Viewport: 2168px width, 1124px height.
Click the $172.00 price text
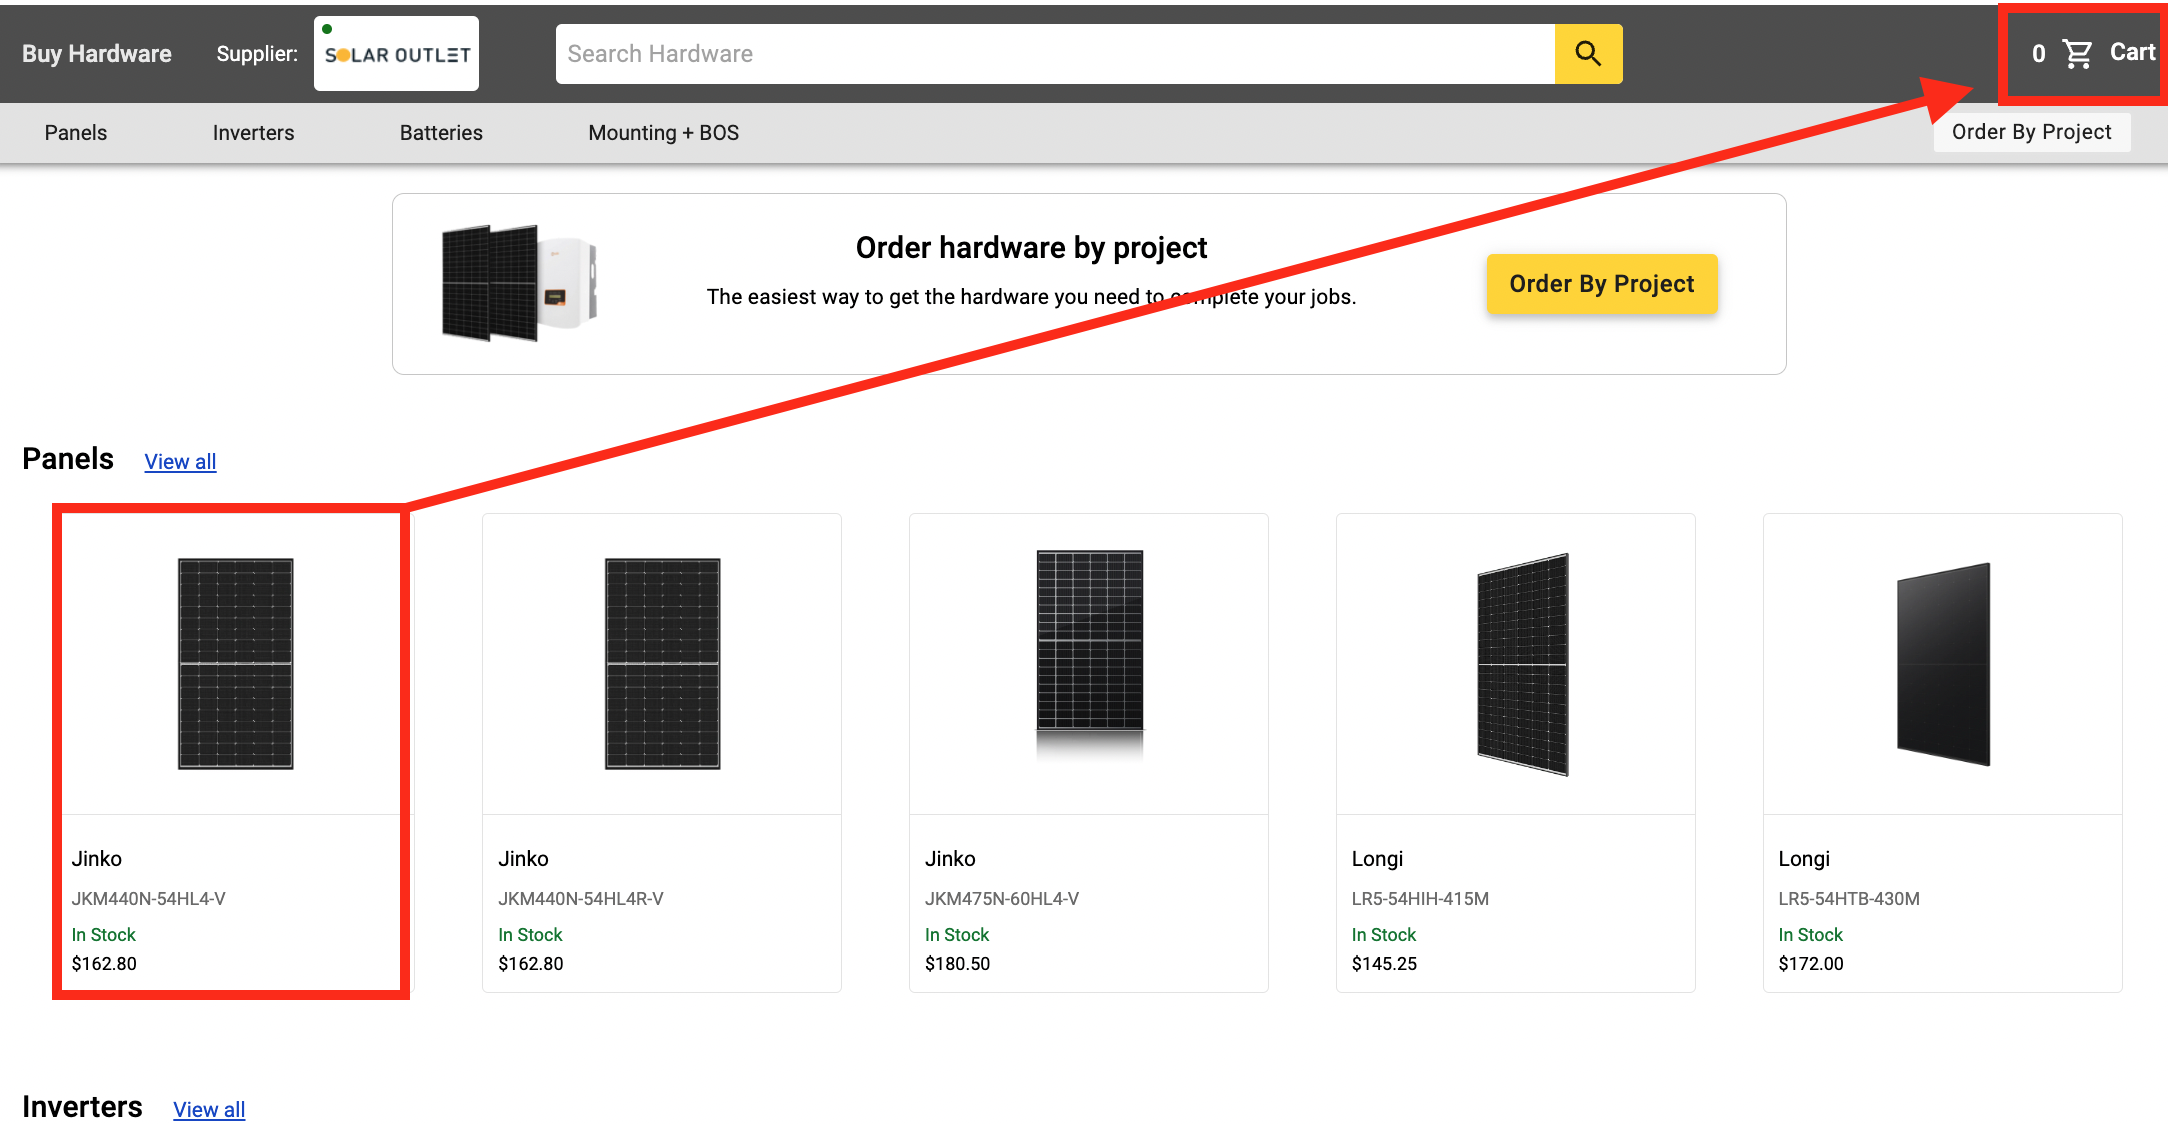[1811, 964]
